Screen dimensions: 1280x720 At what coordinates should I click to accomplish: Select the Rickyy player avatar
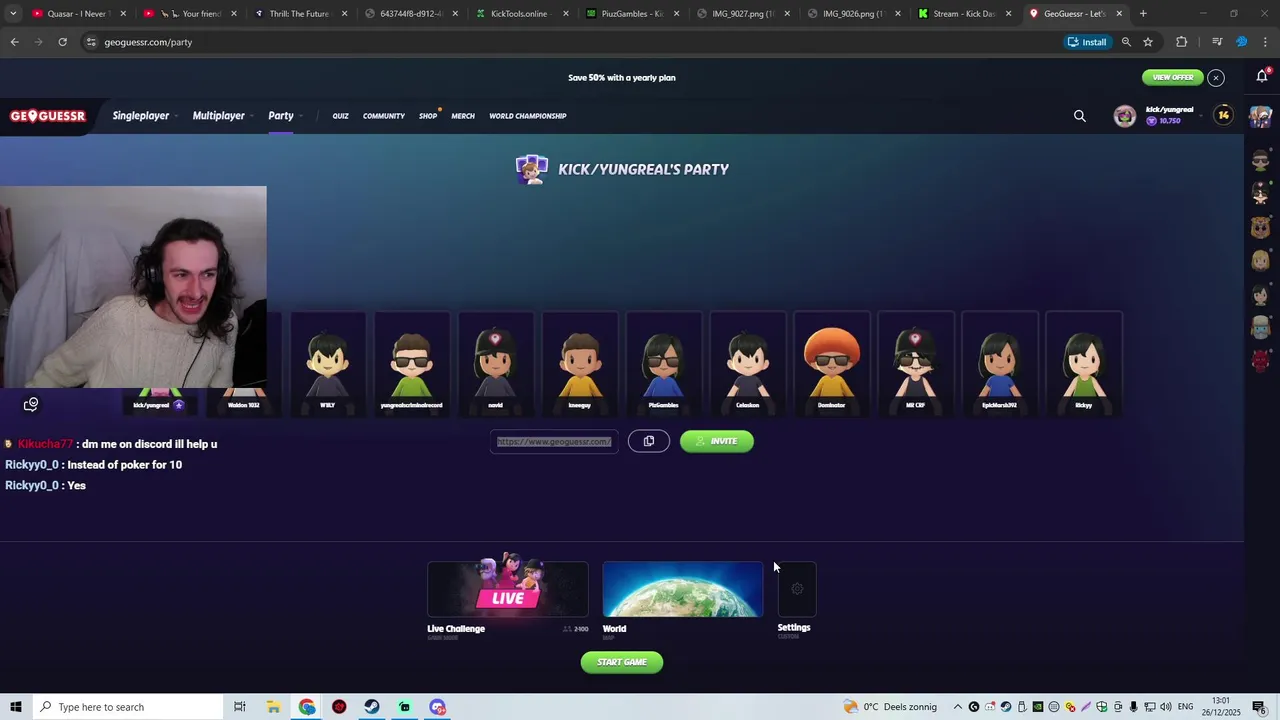[1084, 363]
